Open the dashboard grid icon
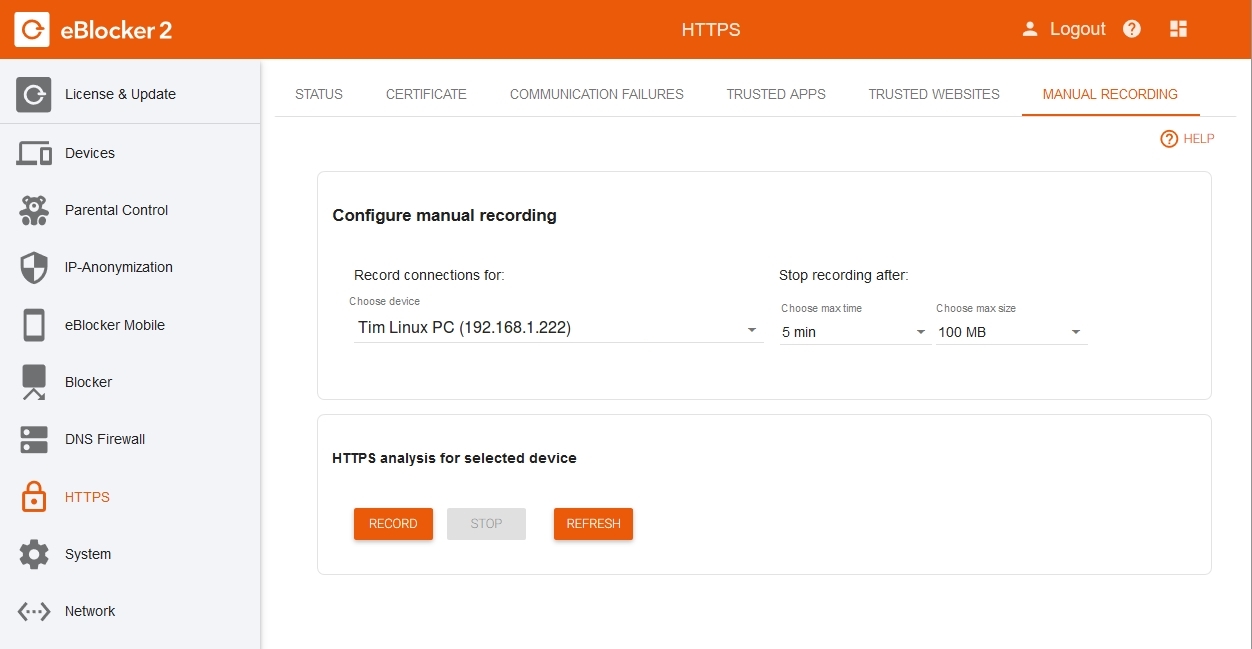 tap(1178, 29)
